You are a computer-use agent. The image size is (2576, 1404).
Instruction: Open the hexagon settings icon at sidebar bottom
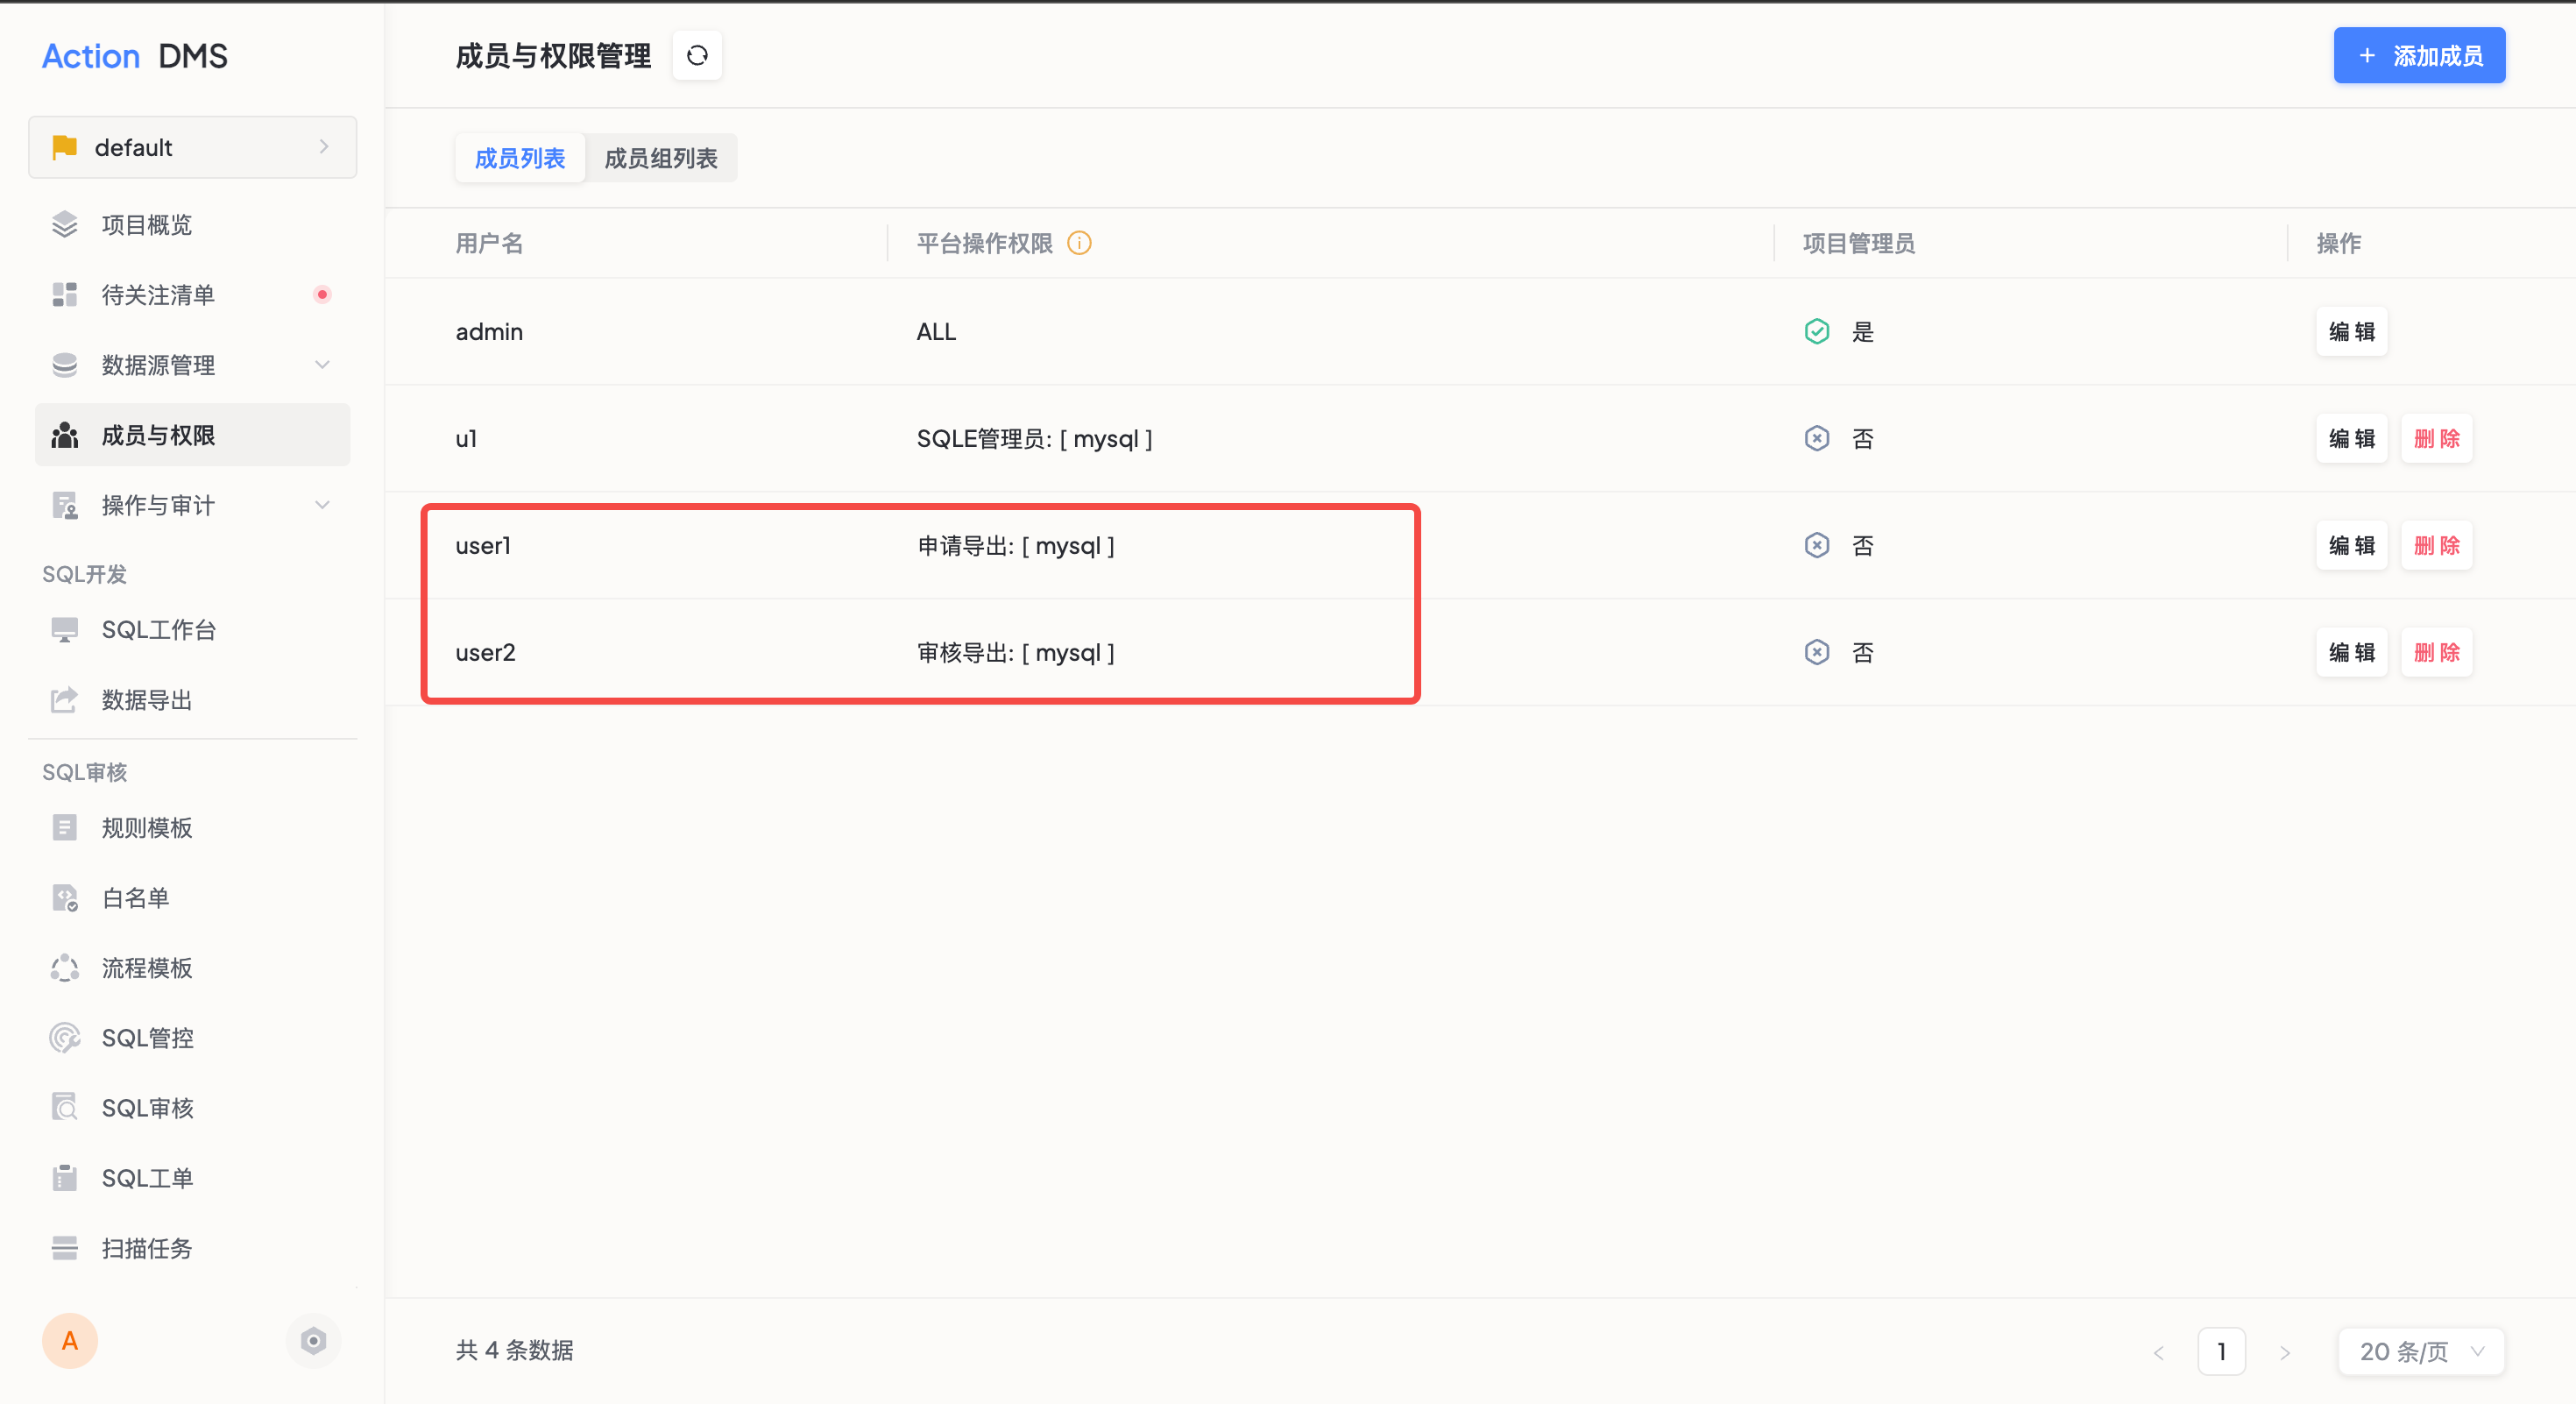point(313,1341)
